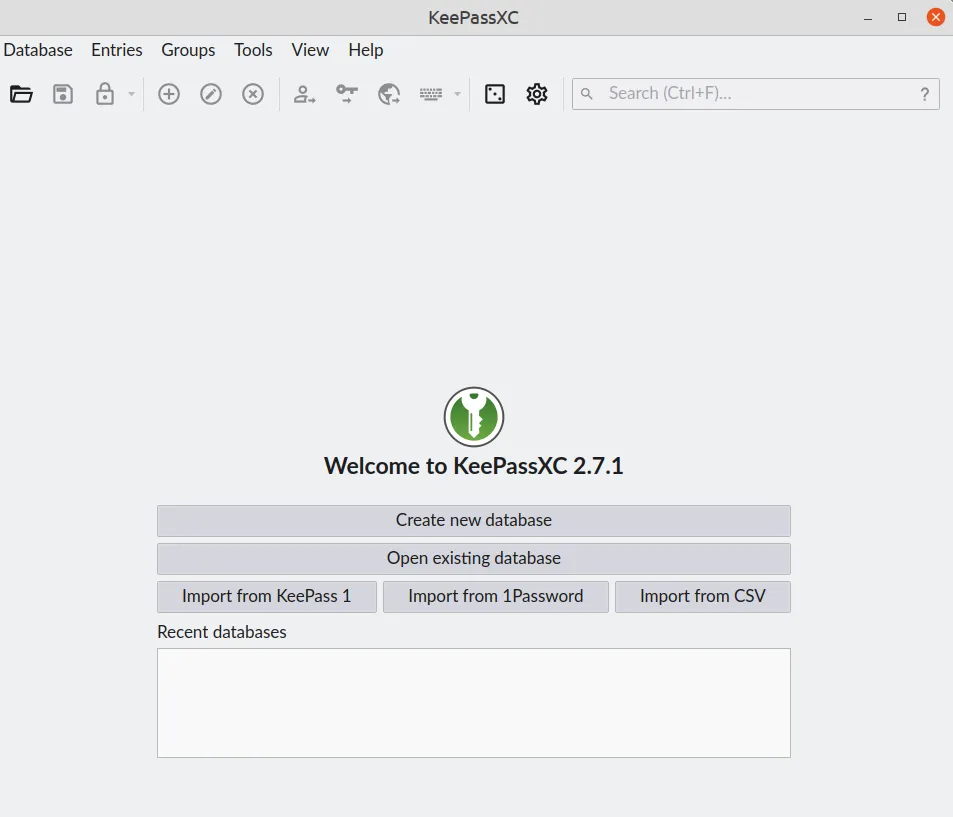Click inside the search field

tap(750, 92)
